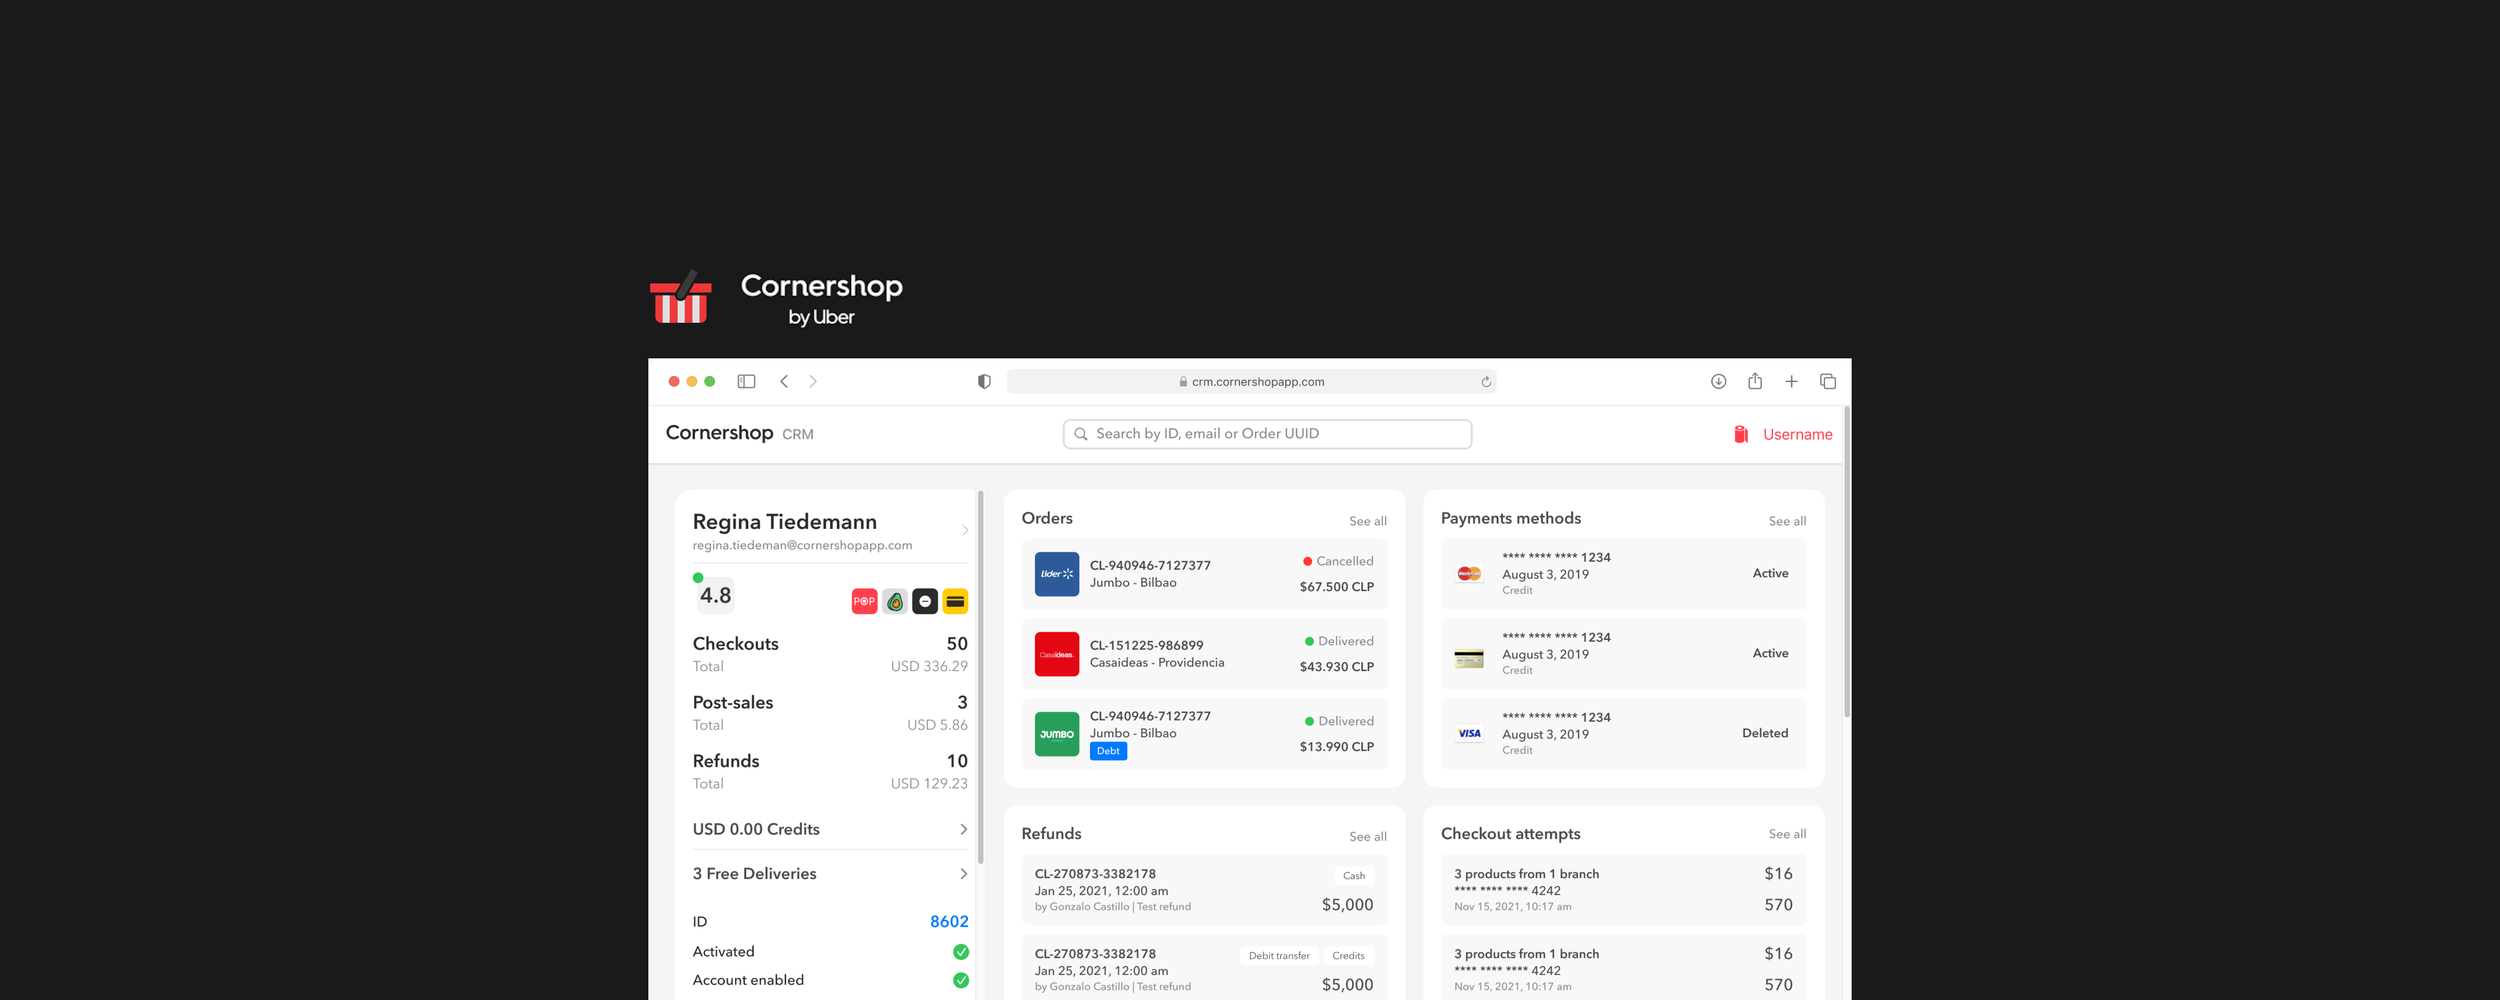
Task: Open the Cornershop CRM home logo text
Action: coord(739,433)
